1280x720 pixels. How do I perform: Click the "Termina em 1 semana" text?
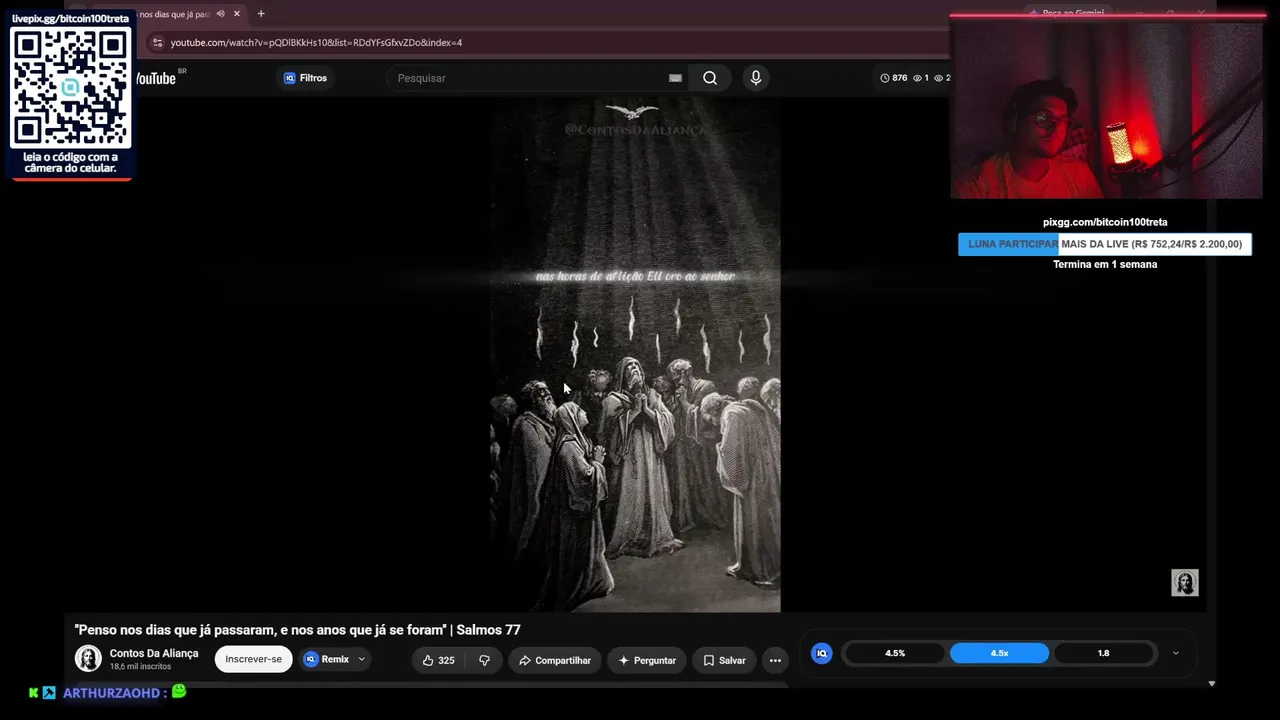pos(1105,264)
